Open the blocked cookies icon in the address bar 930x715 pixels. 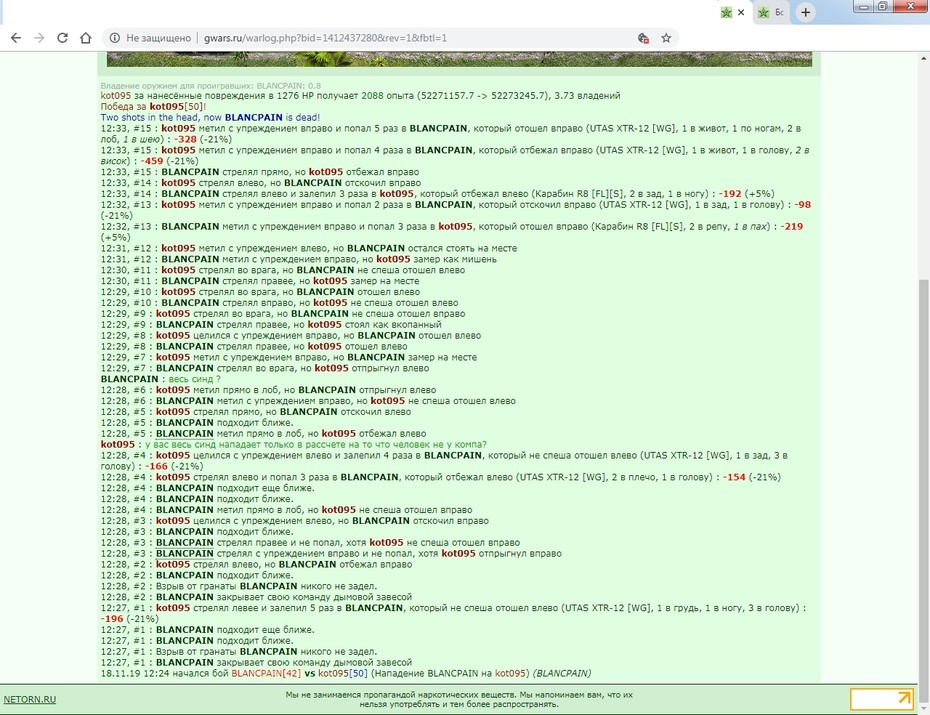[x=643, y=38]
